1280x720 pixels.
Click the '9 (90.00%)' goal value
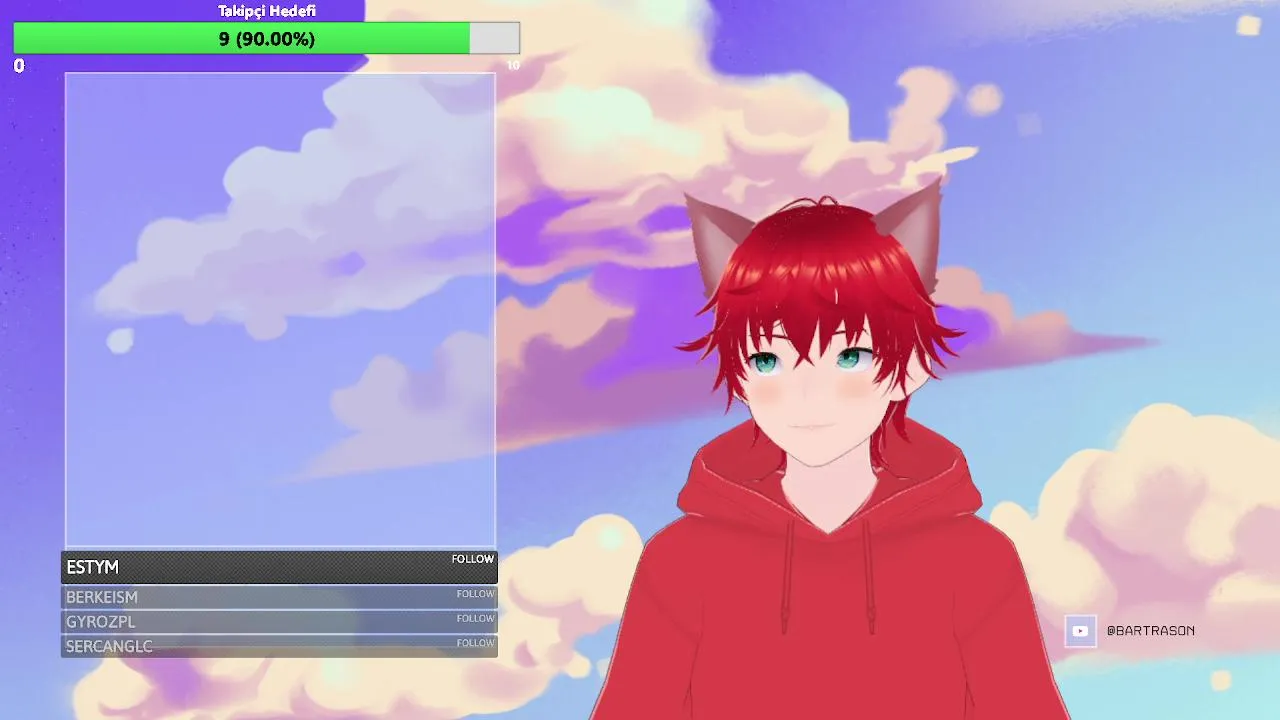coord(267,39)
